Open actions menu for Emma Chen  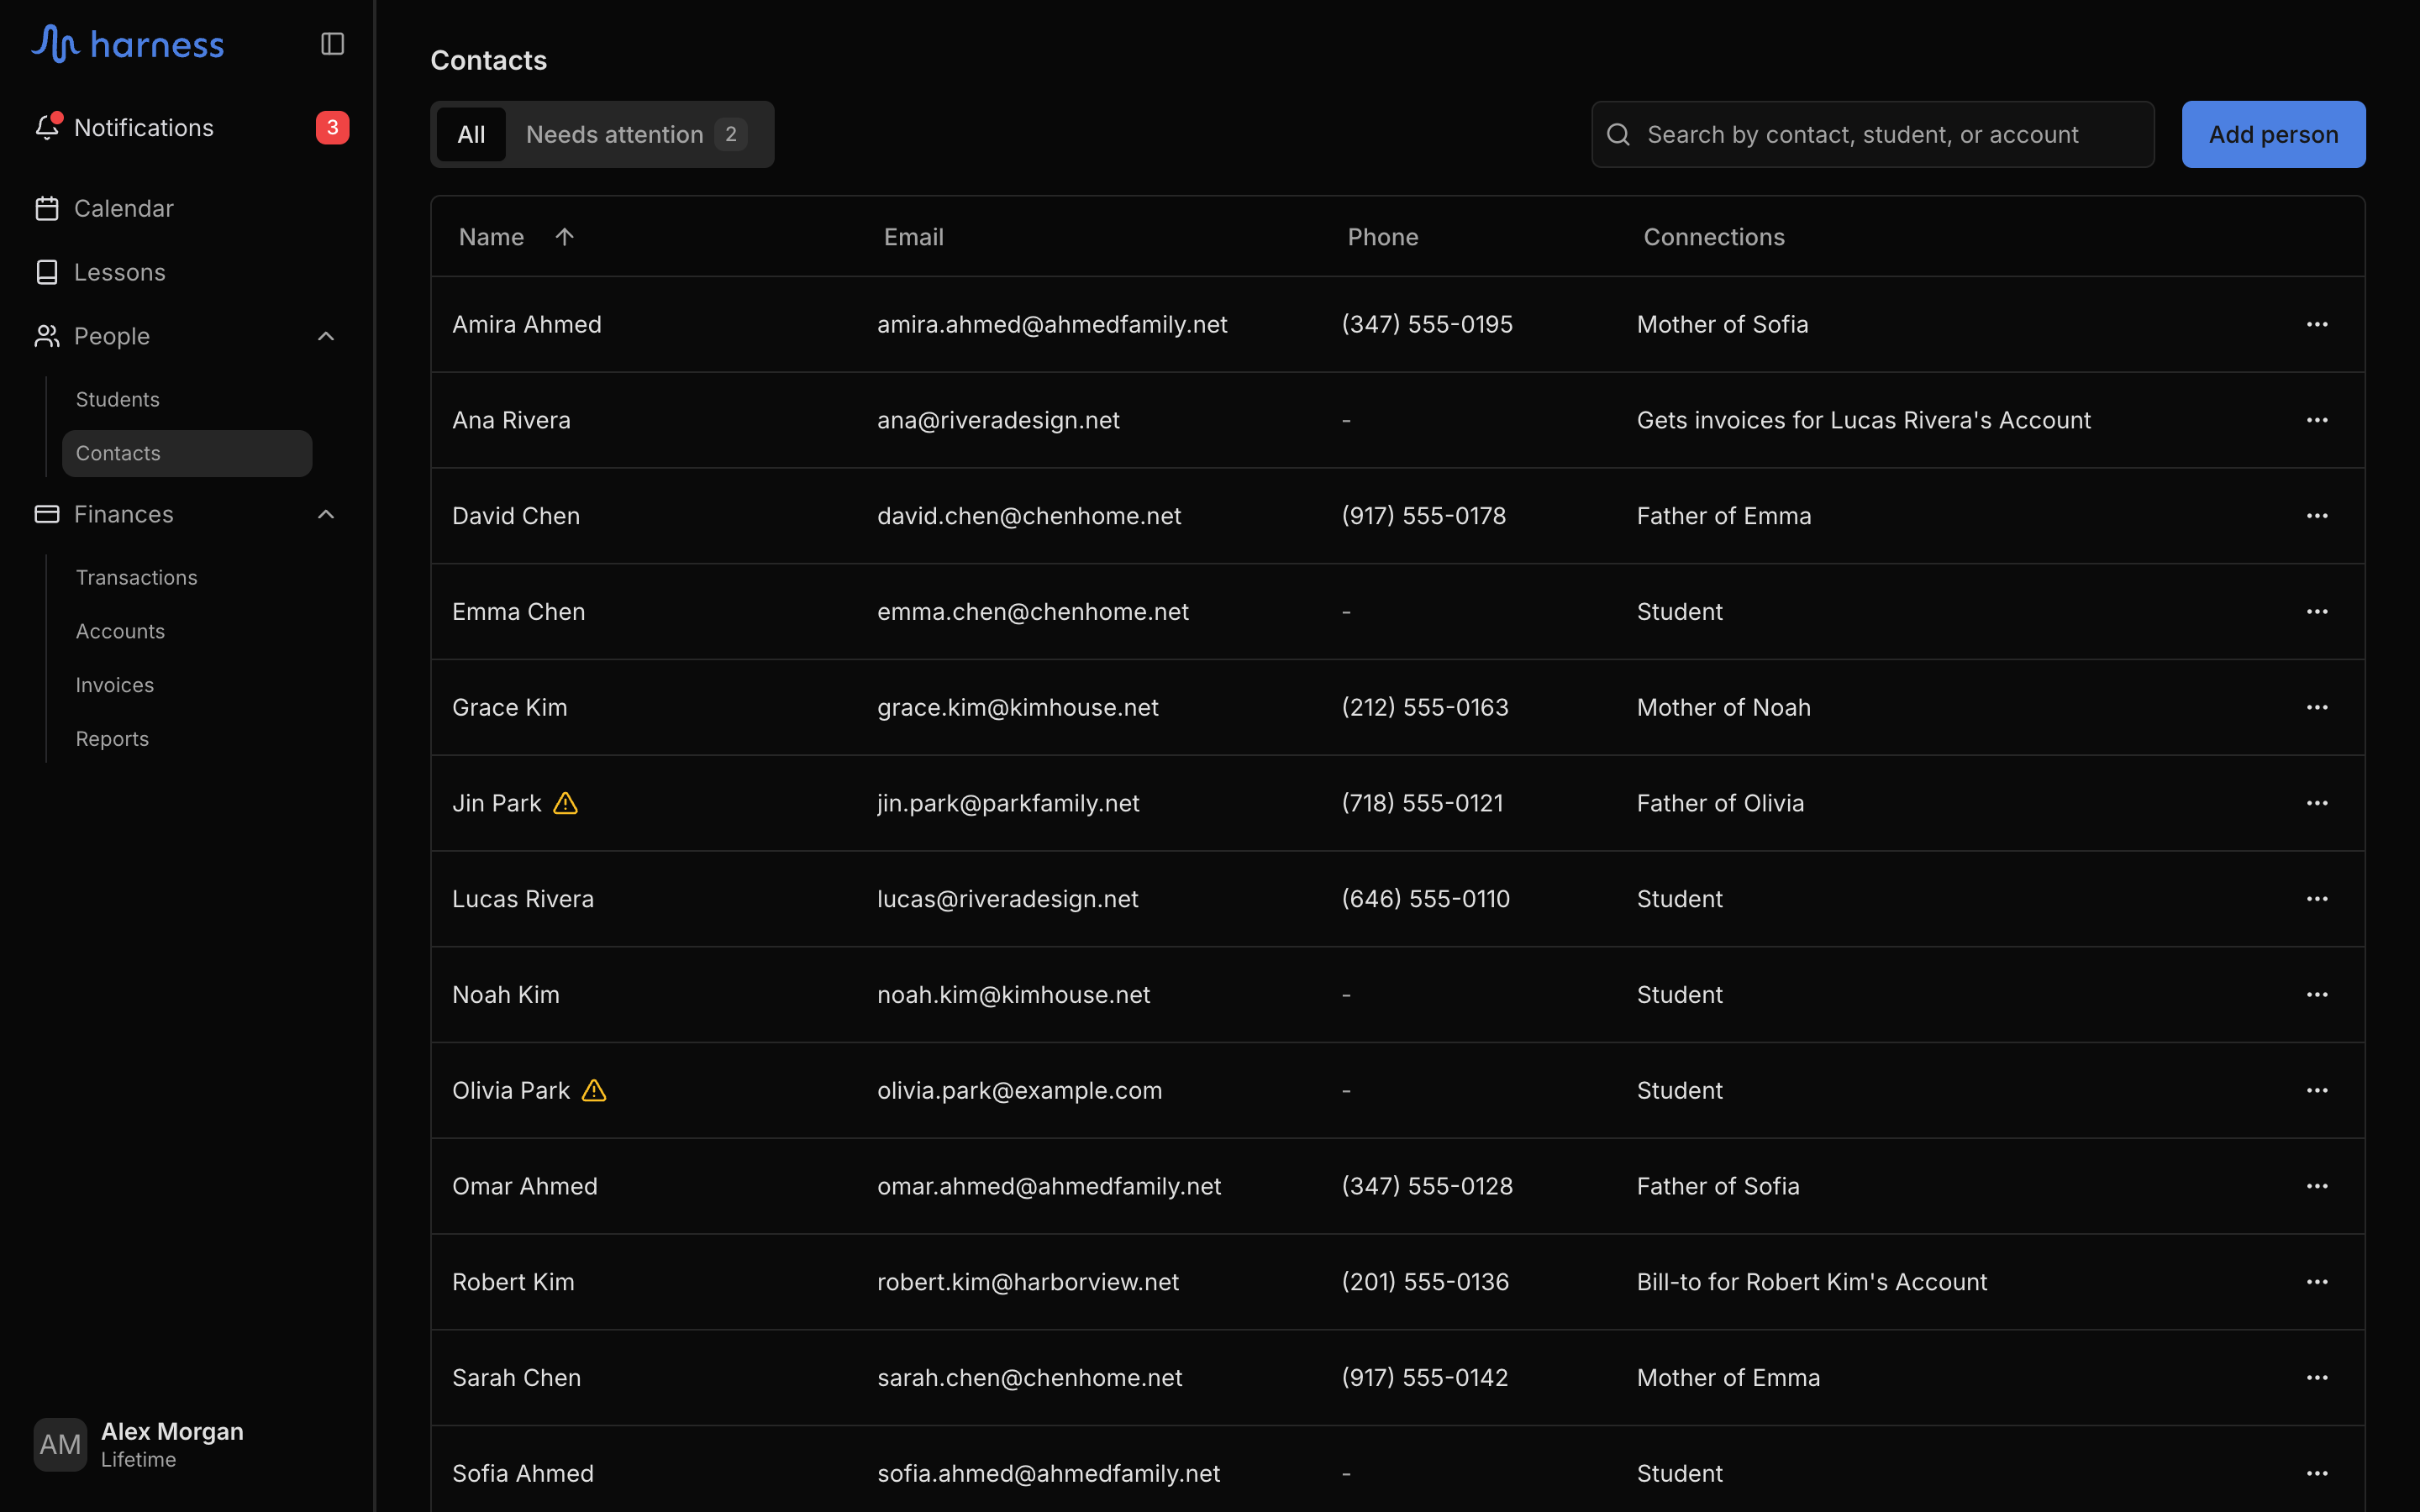coord(2317,611)
